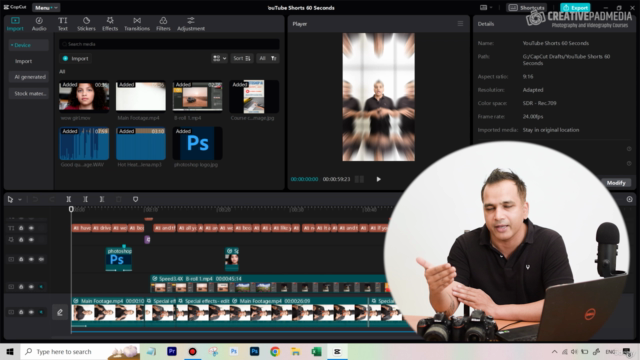Open the Effects tab
The width and height of the screenshot is (640, 360).
pyautogui.click(x=110, y=24)
